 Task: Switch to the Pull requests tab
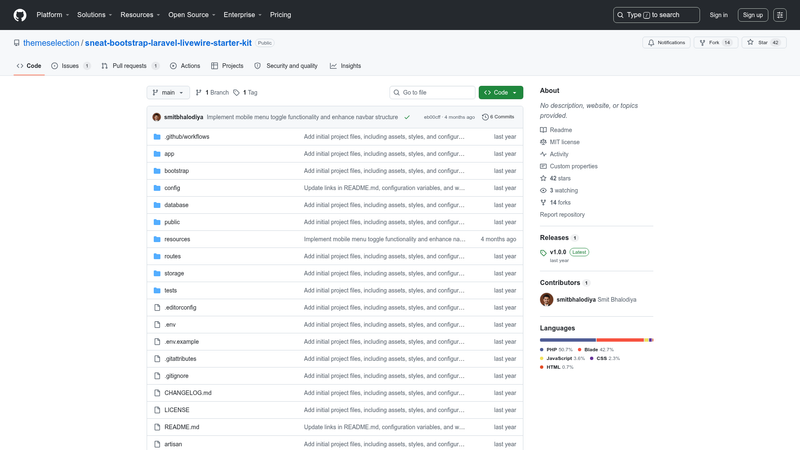pos(130,66)
